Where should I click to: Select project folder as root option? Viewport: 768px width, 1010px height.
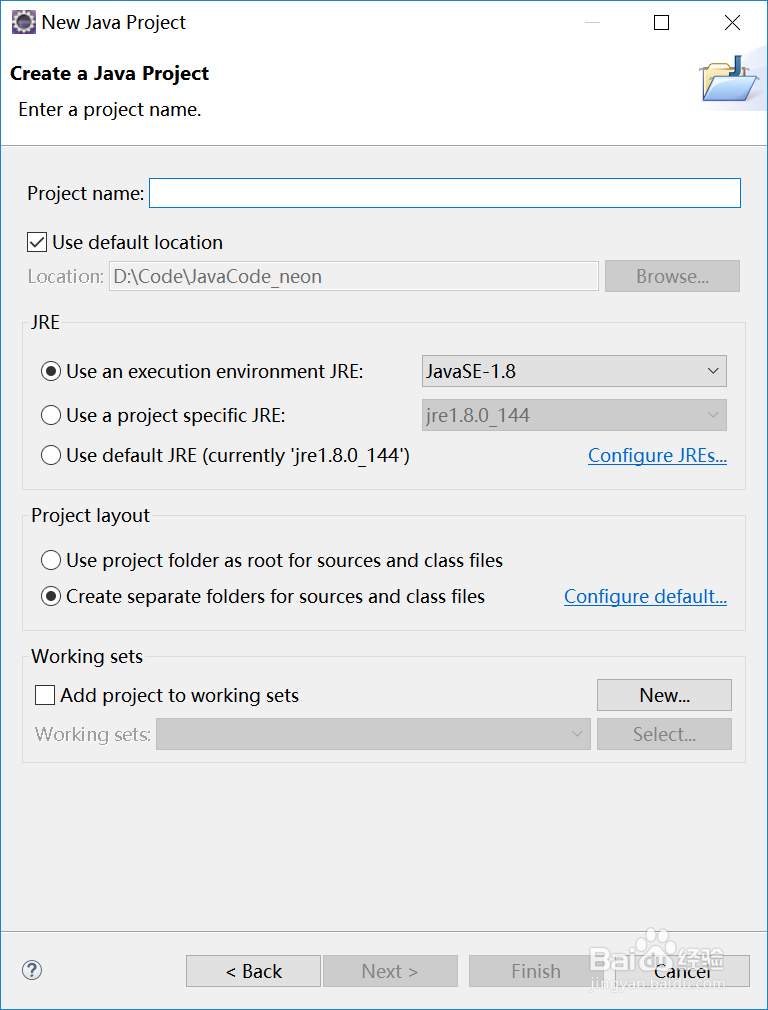tap(51, 560)
